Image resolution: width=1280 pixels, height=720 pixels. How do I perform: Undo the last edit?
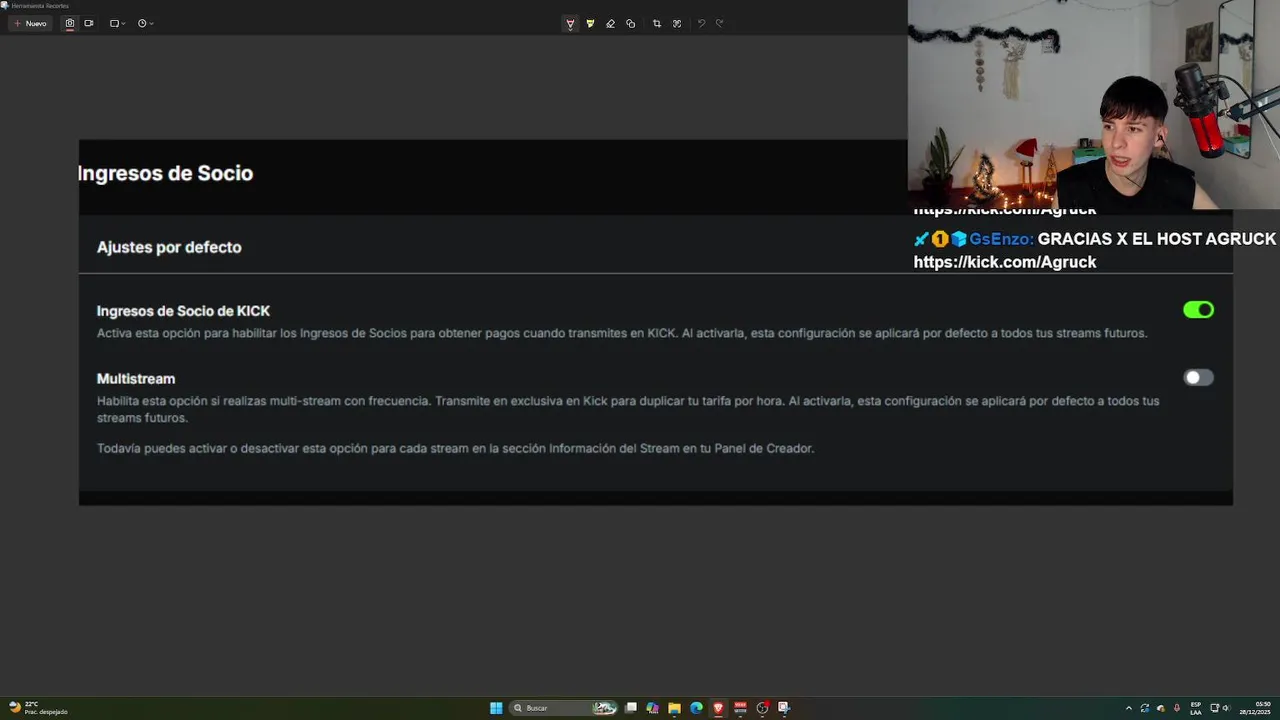[701, 23]
